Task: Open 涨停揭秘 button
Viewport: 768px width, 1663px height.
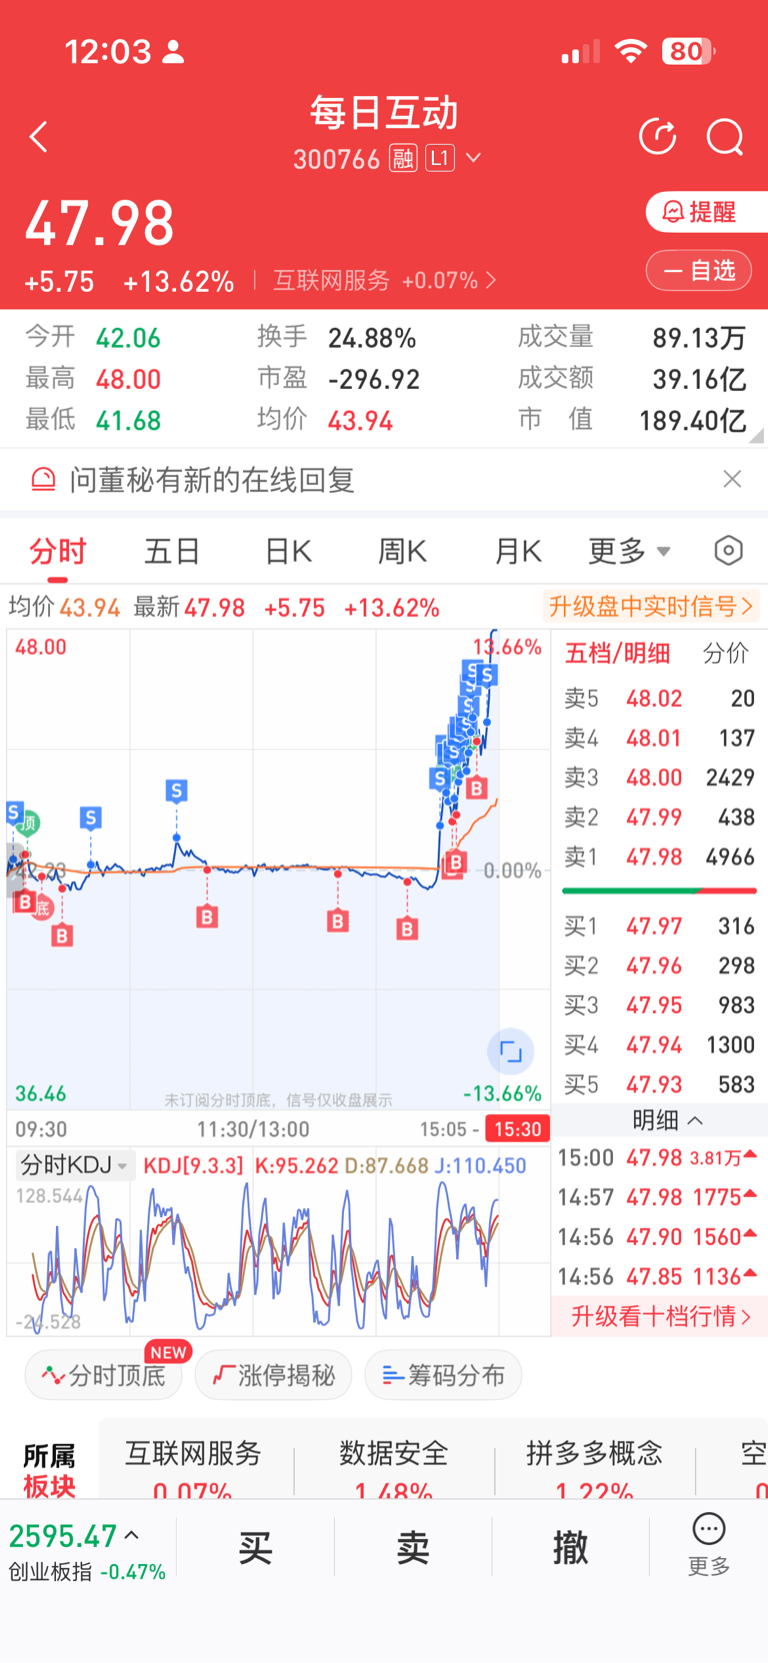Action: [273, 1375]
